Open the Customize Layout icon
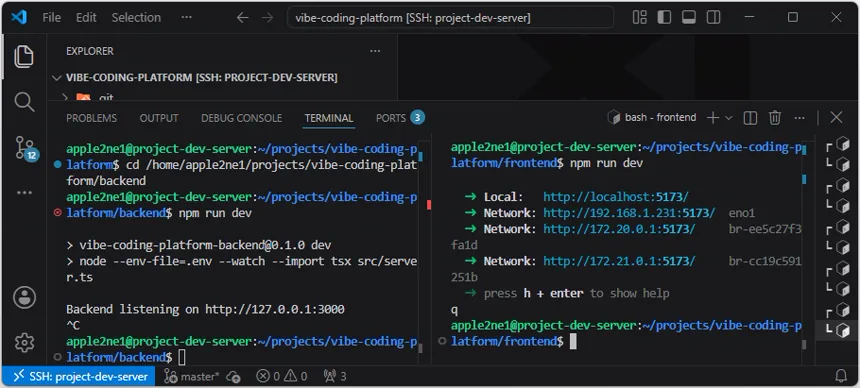 tap(640, 18)
